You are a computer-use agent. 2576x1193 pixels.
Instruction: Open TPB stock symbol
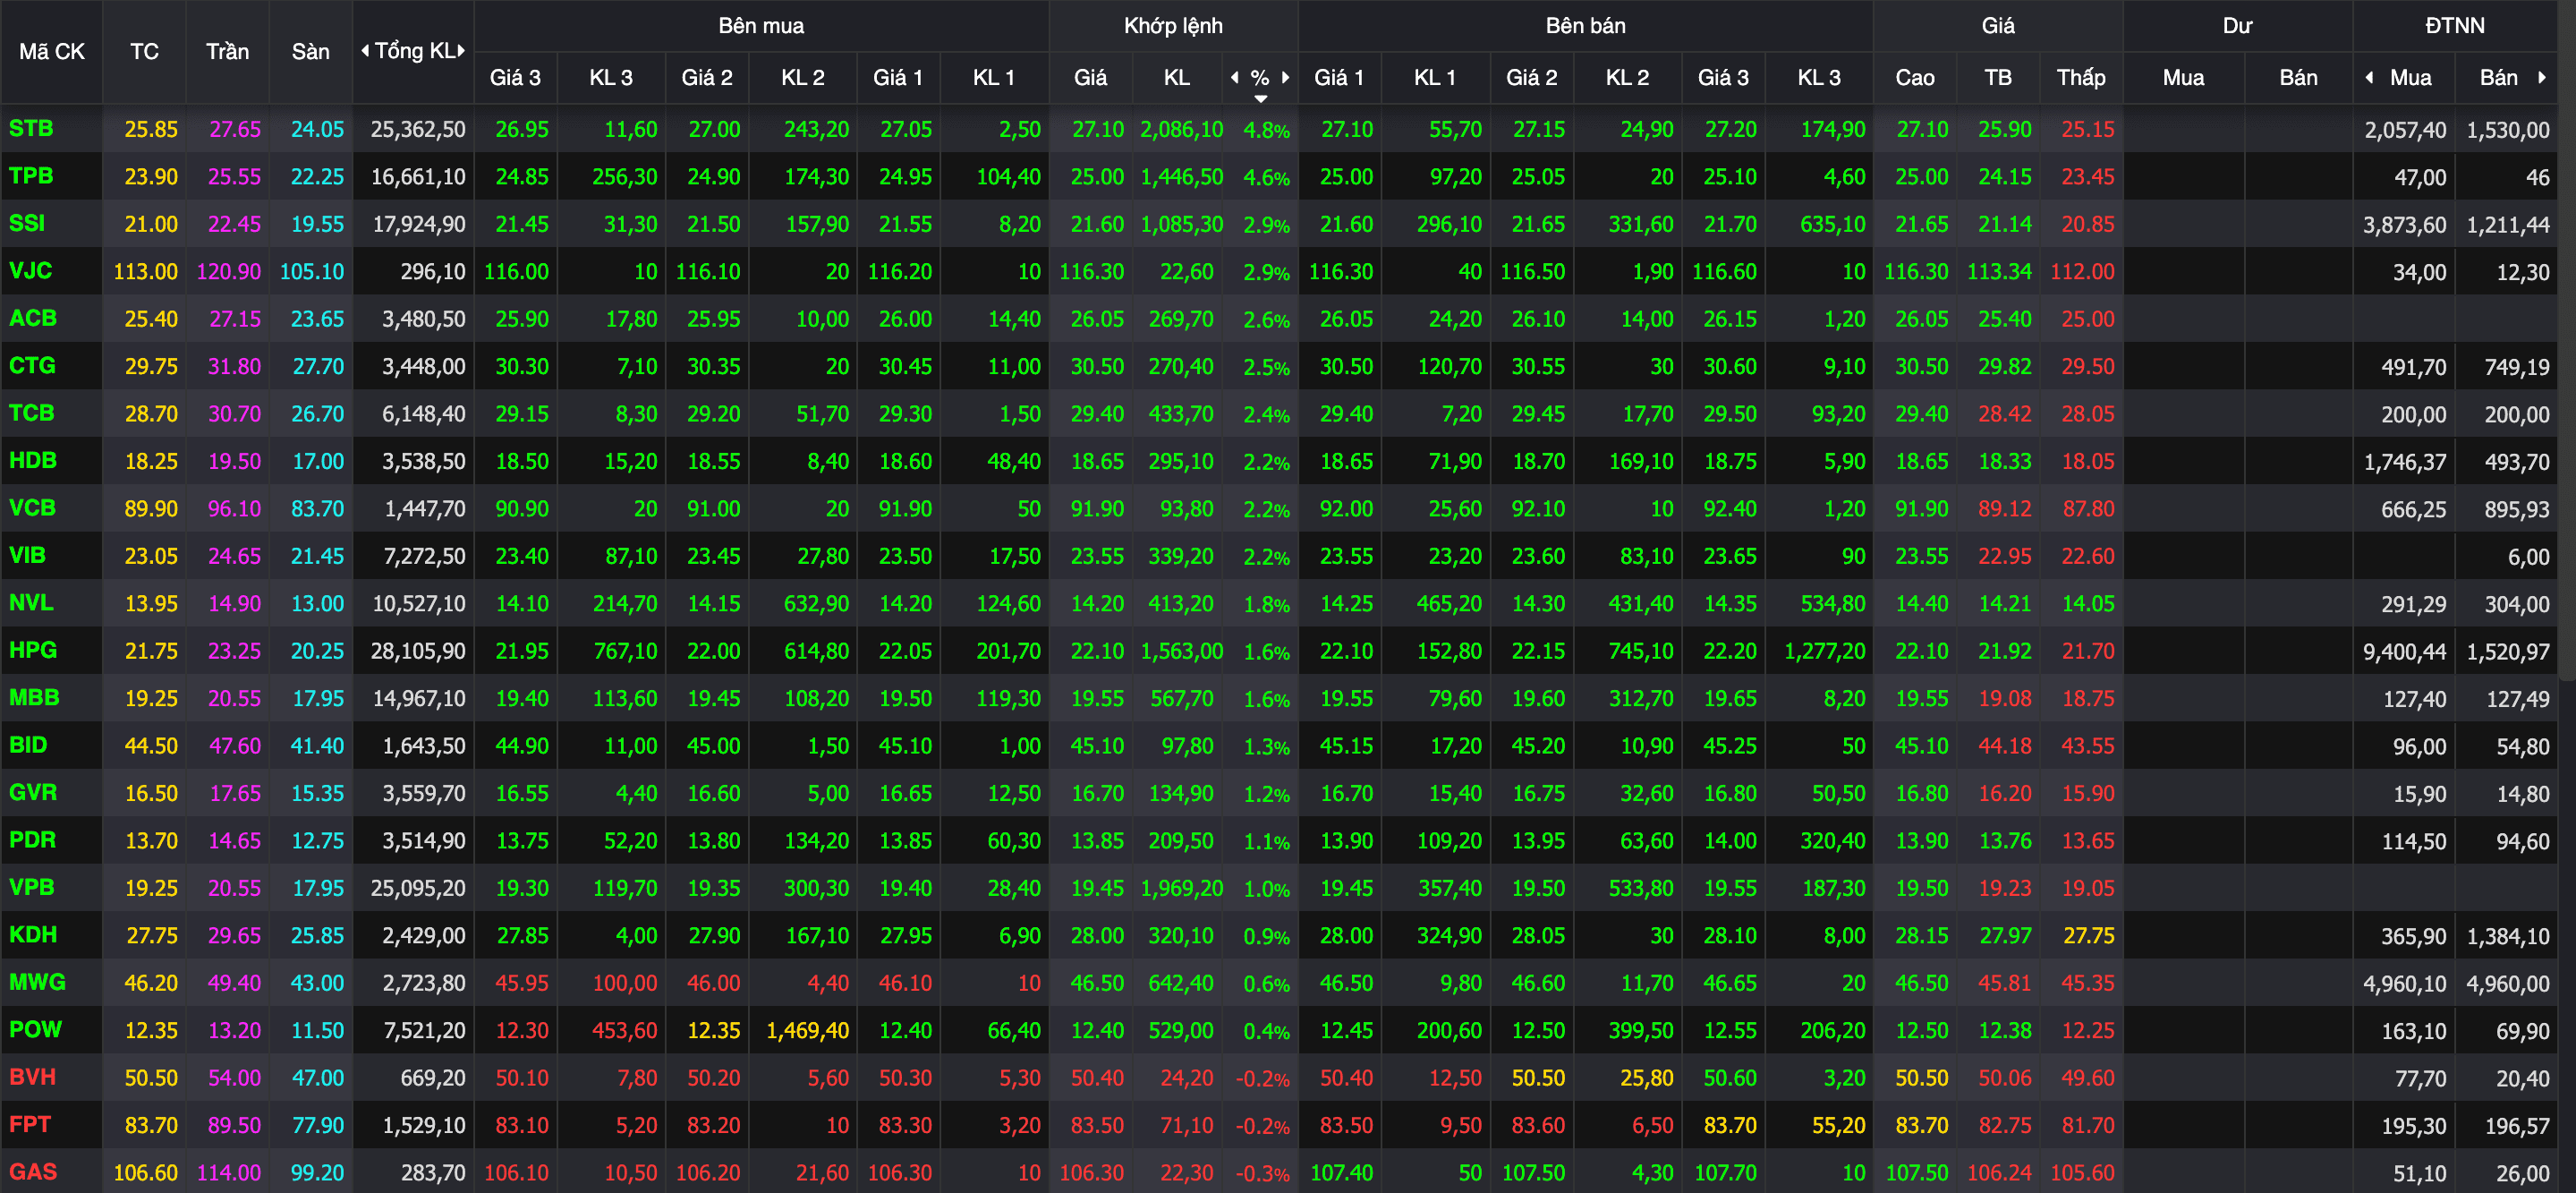click(31, 175)
